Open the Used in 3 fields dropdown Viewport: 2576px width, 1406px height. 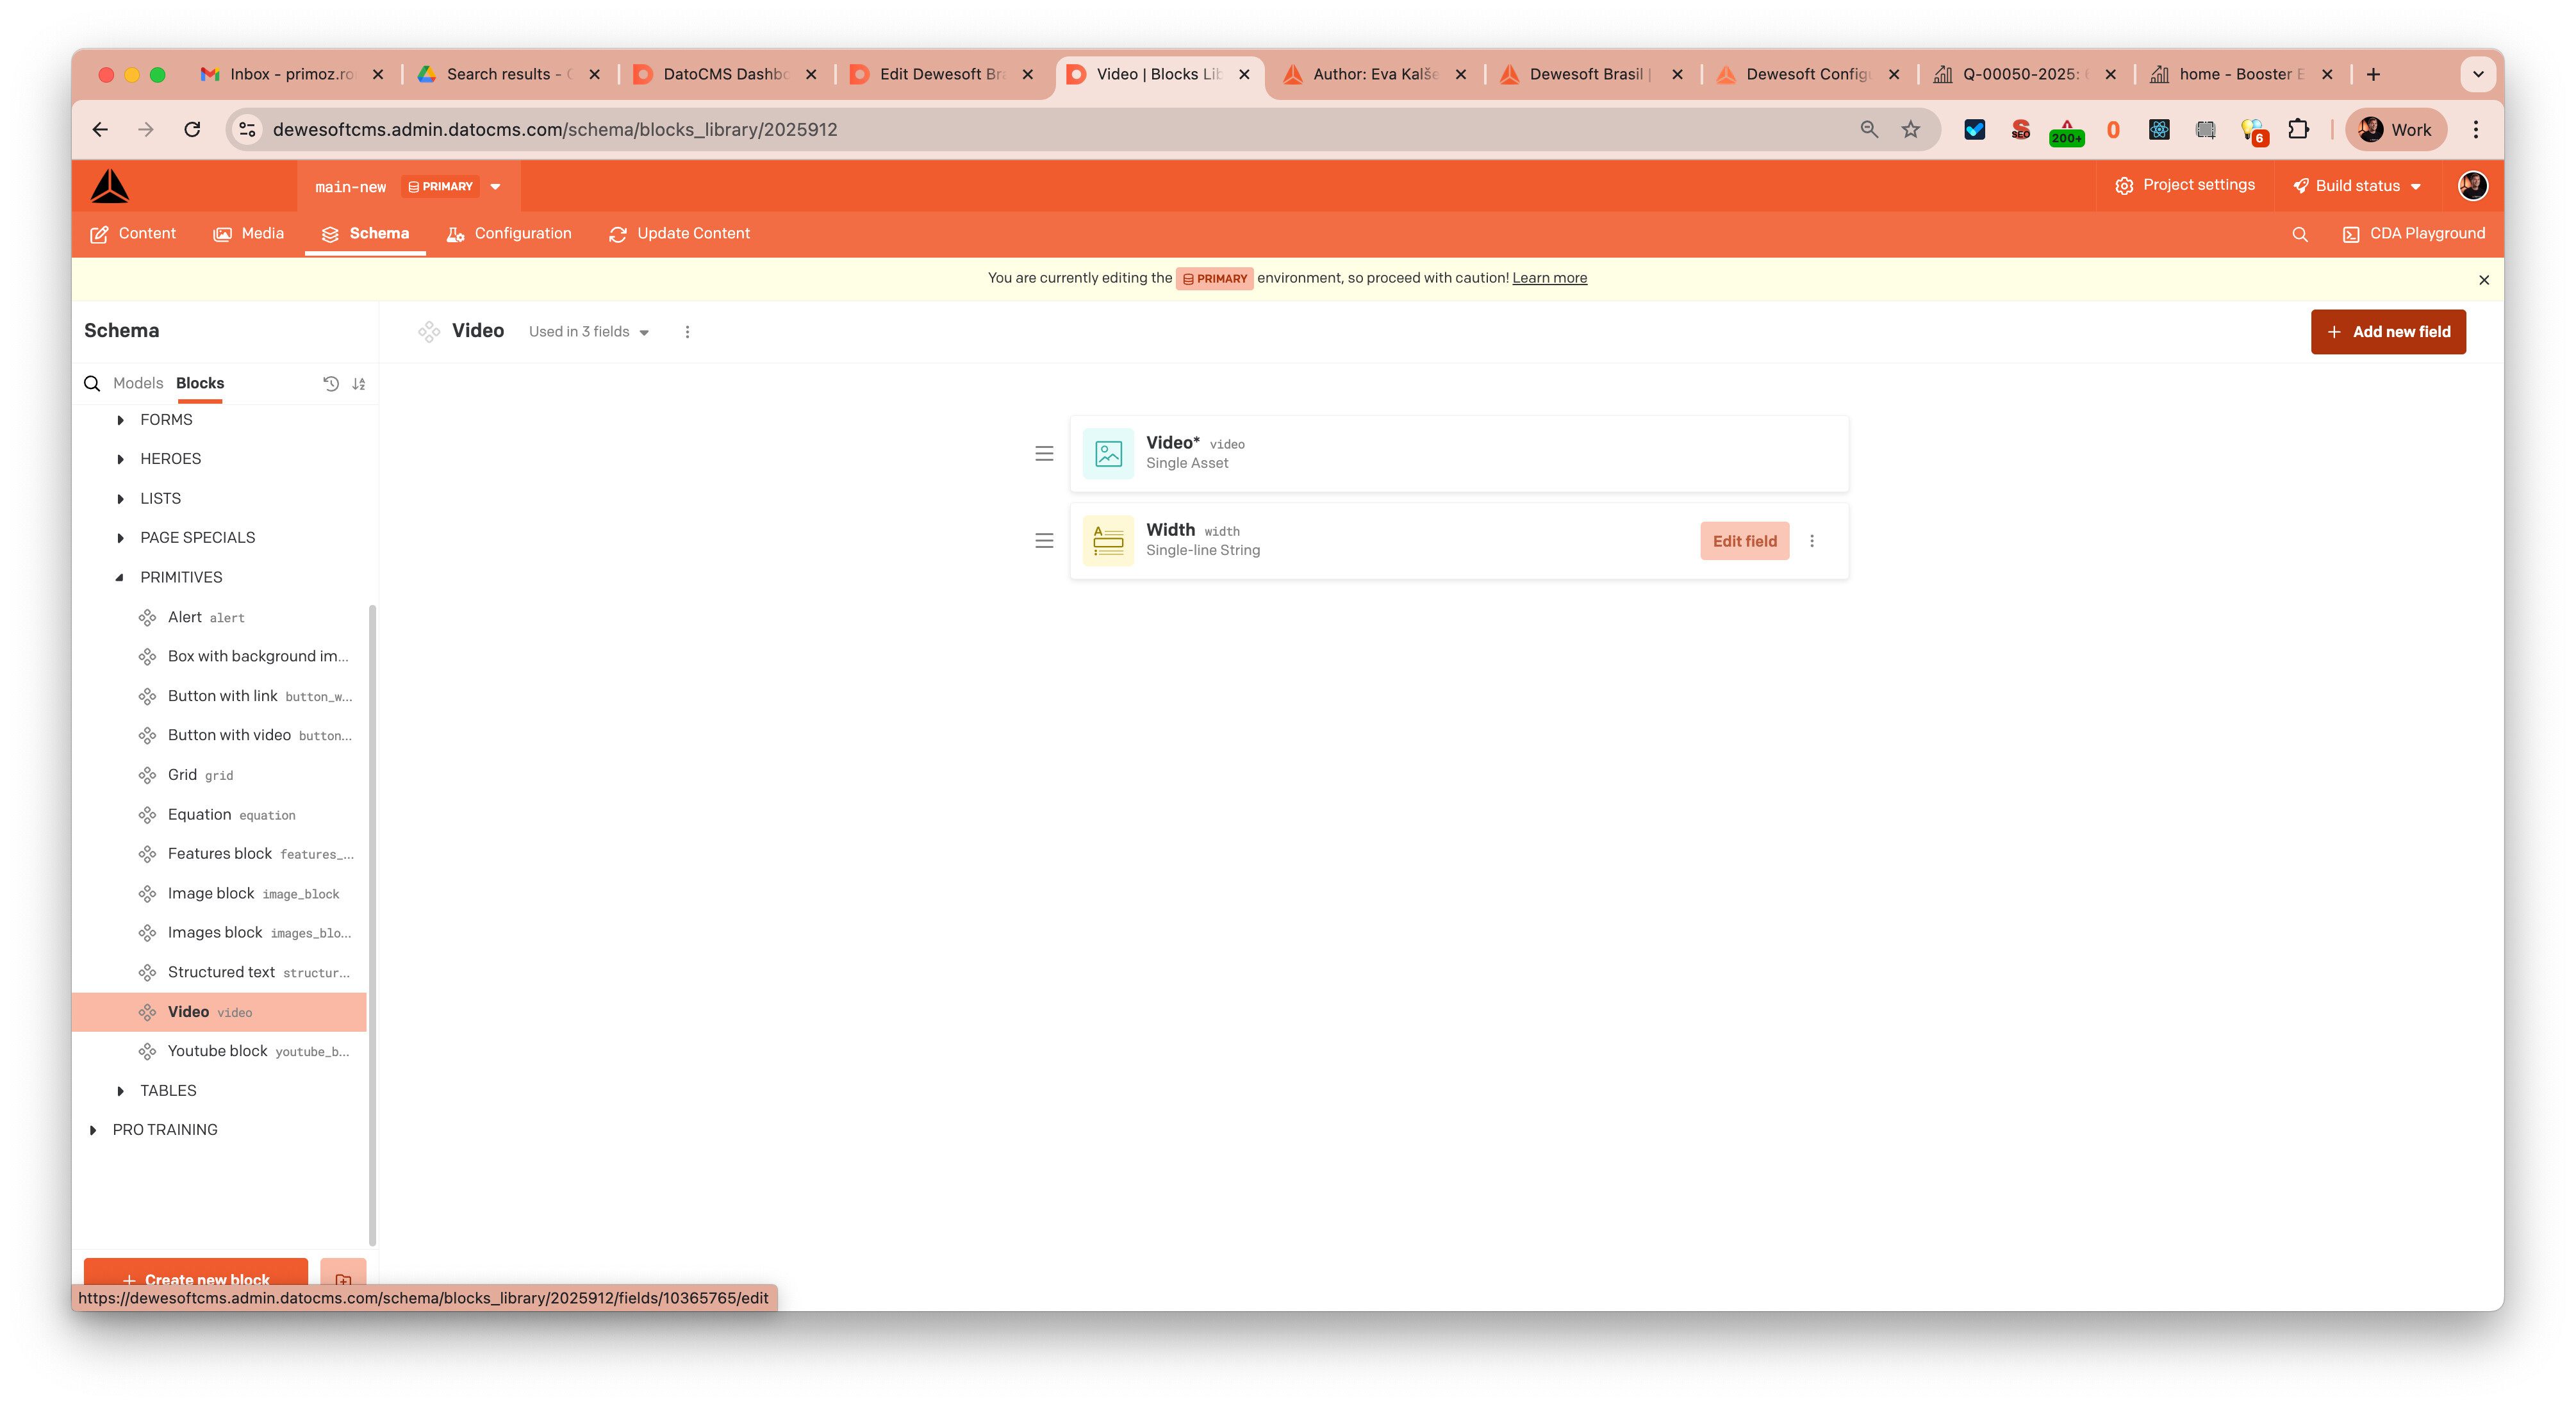[x=589, y=332]
